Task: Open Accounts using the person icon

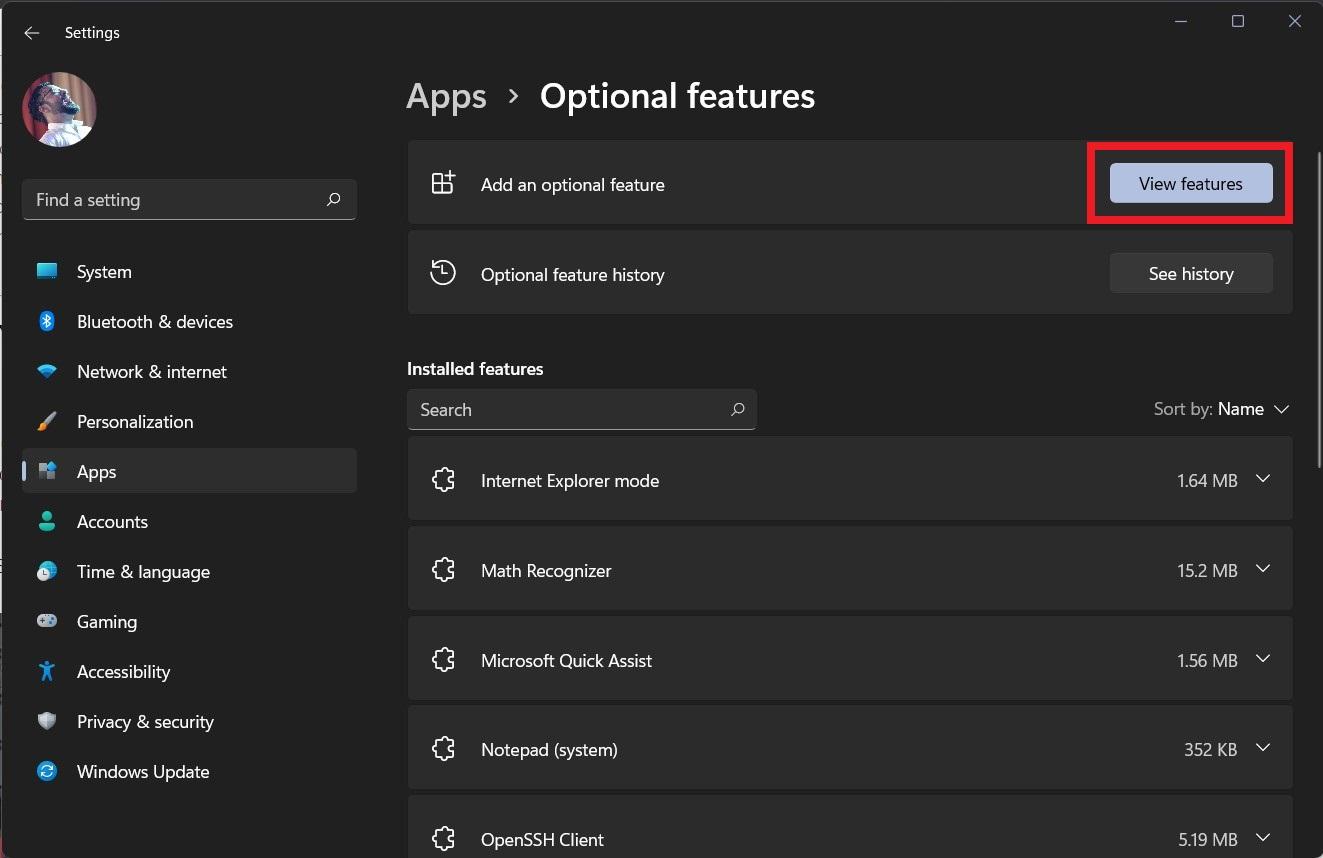Action: (x=47, y=522)
